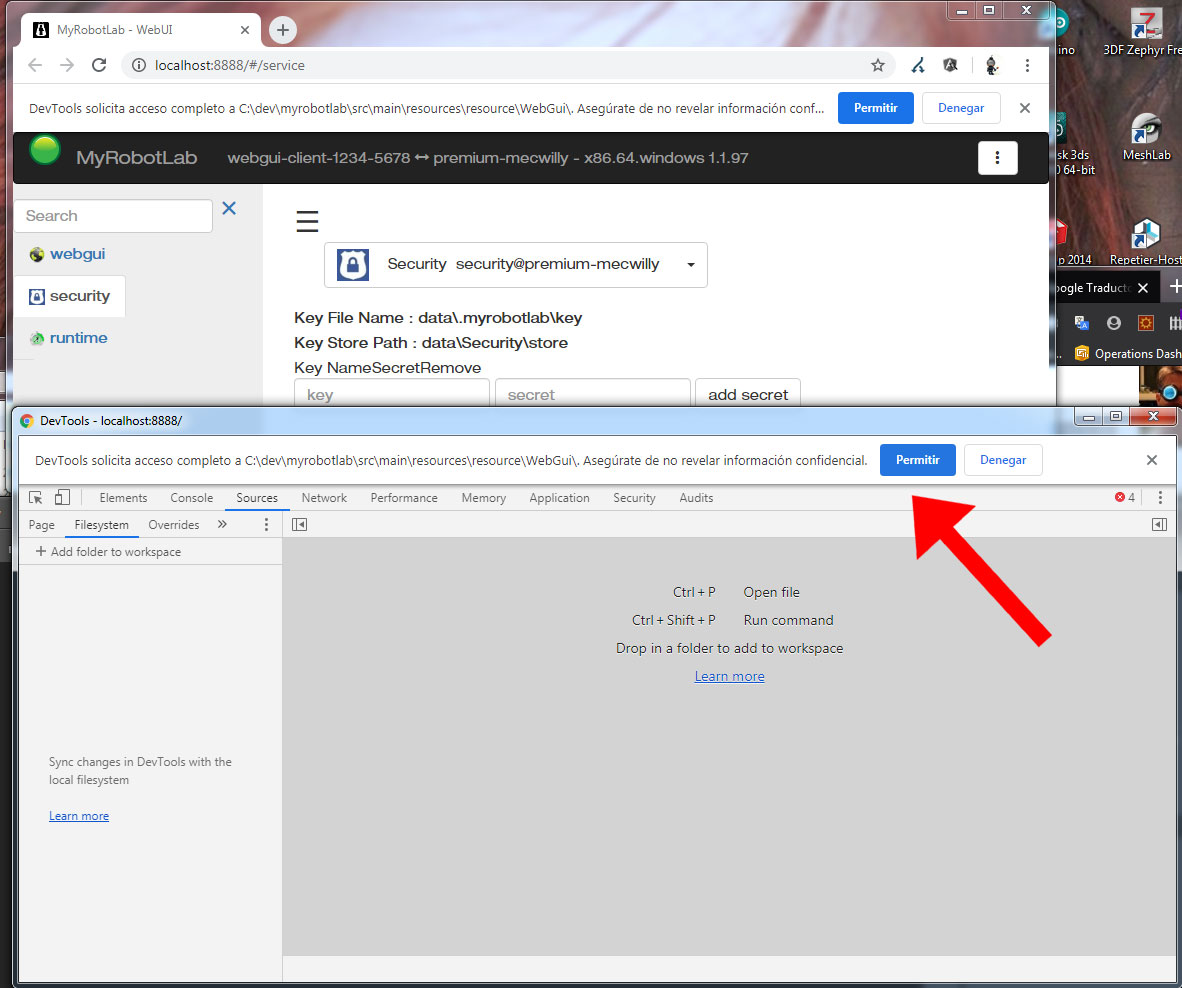The image size is (1182, 988).
Task: Click Denegar in the DevTools window
Action: [1003, 460]
